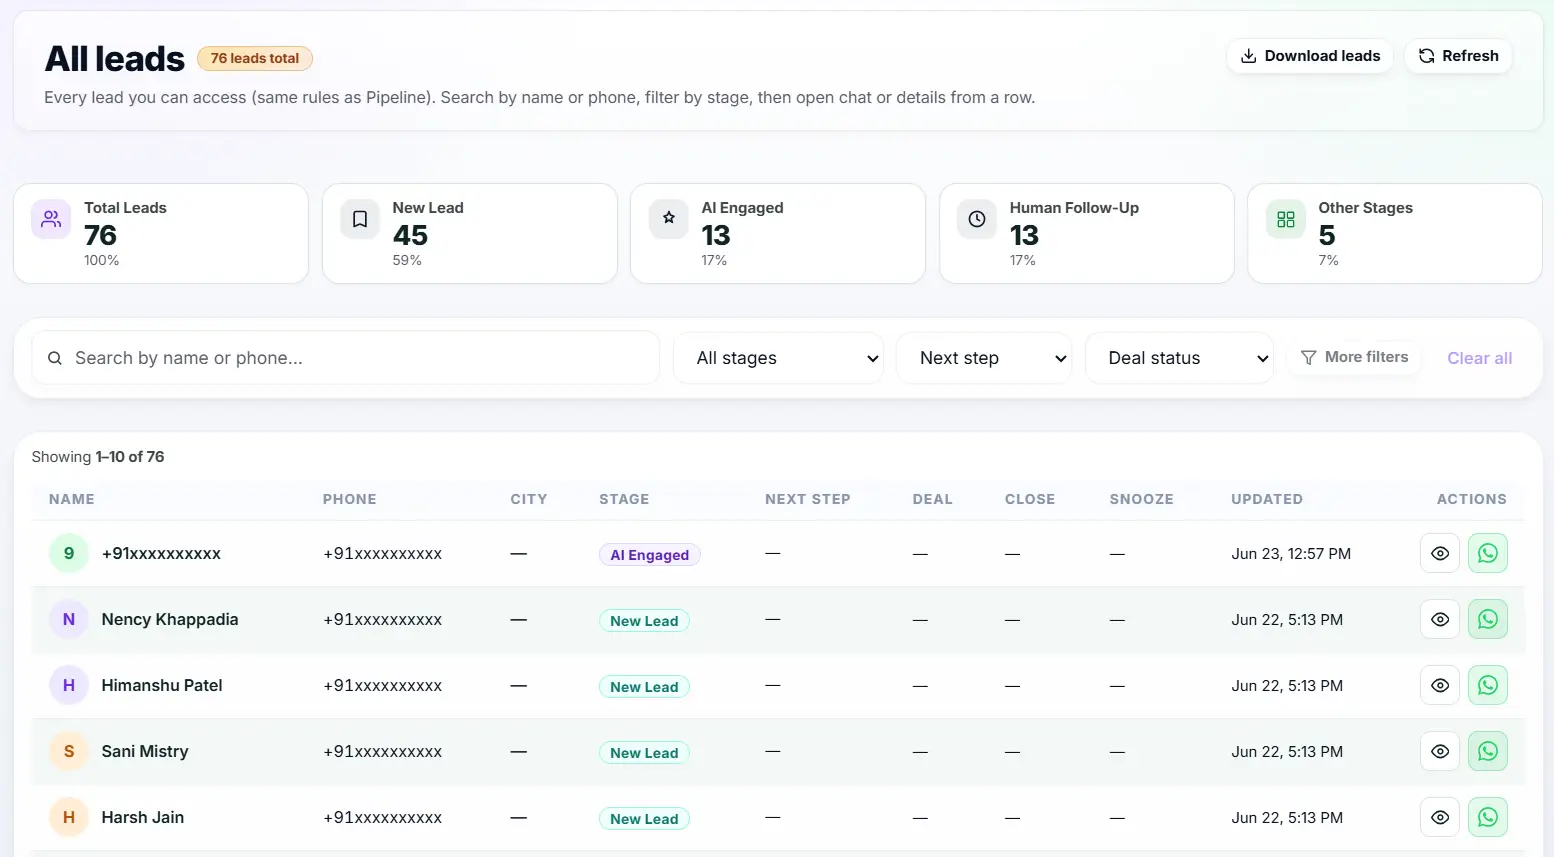Refresh the leads list

coord(1458,56)
